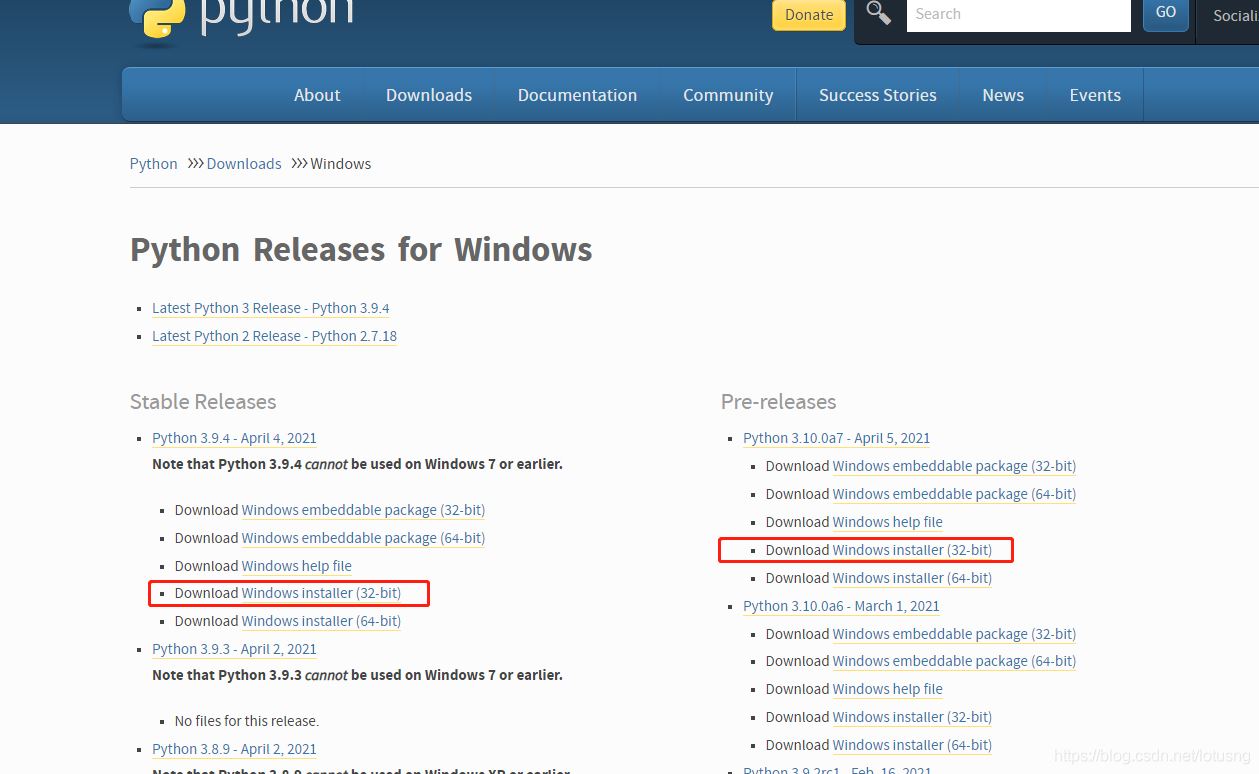
Task: Download Python 3.10.0a7 Windows help file
Action: point(887,522)
